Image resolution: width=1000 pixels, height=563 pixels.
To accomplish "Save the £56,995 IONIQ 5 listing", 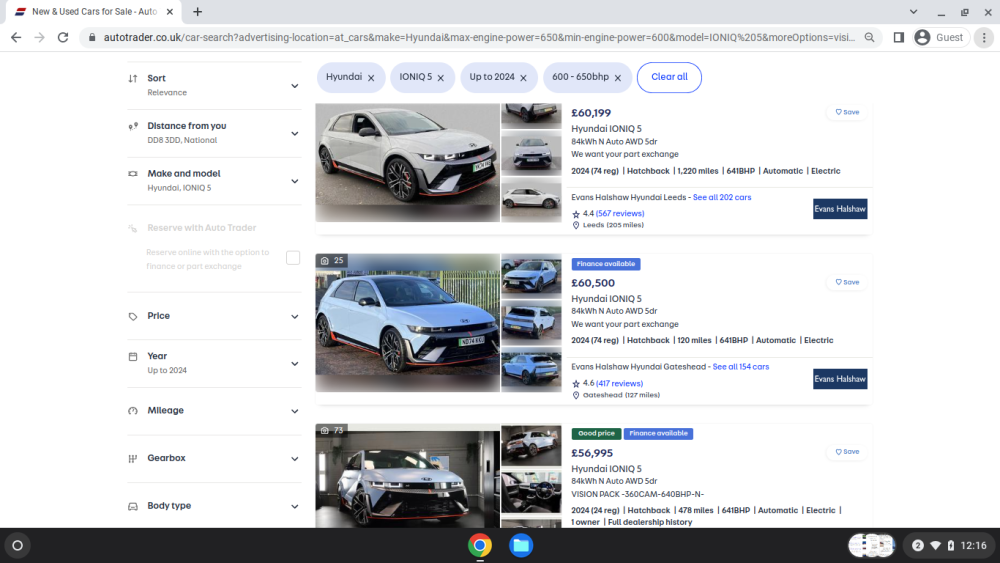I will click(847, 451).
